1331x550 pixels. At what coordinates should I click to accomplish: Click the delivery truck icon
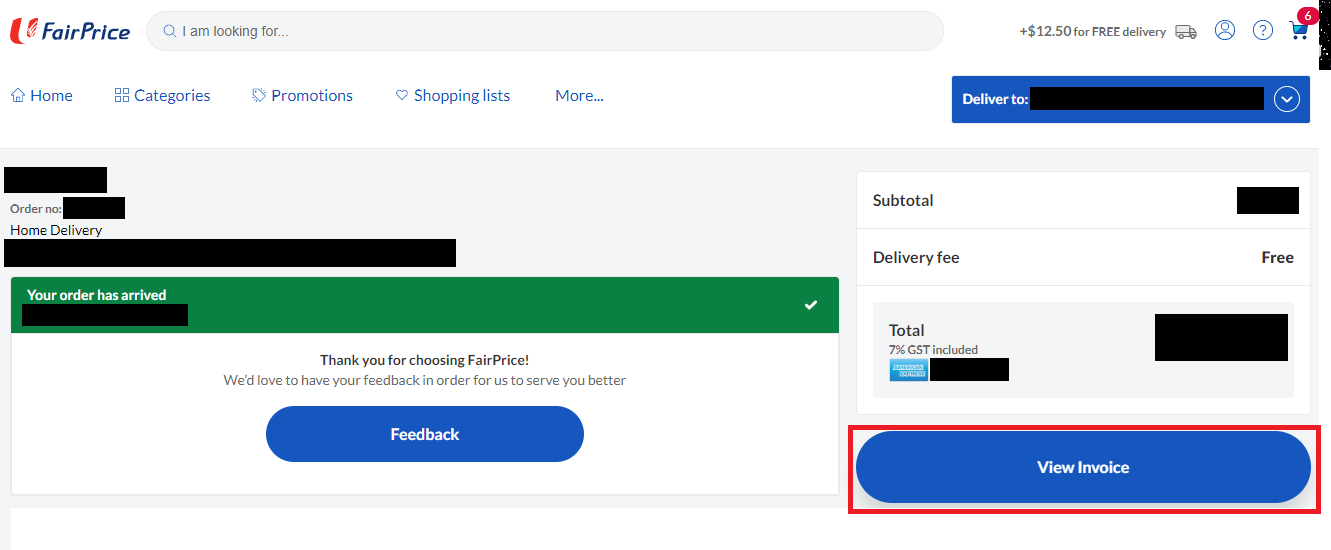(x=1186, y=32)
